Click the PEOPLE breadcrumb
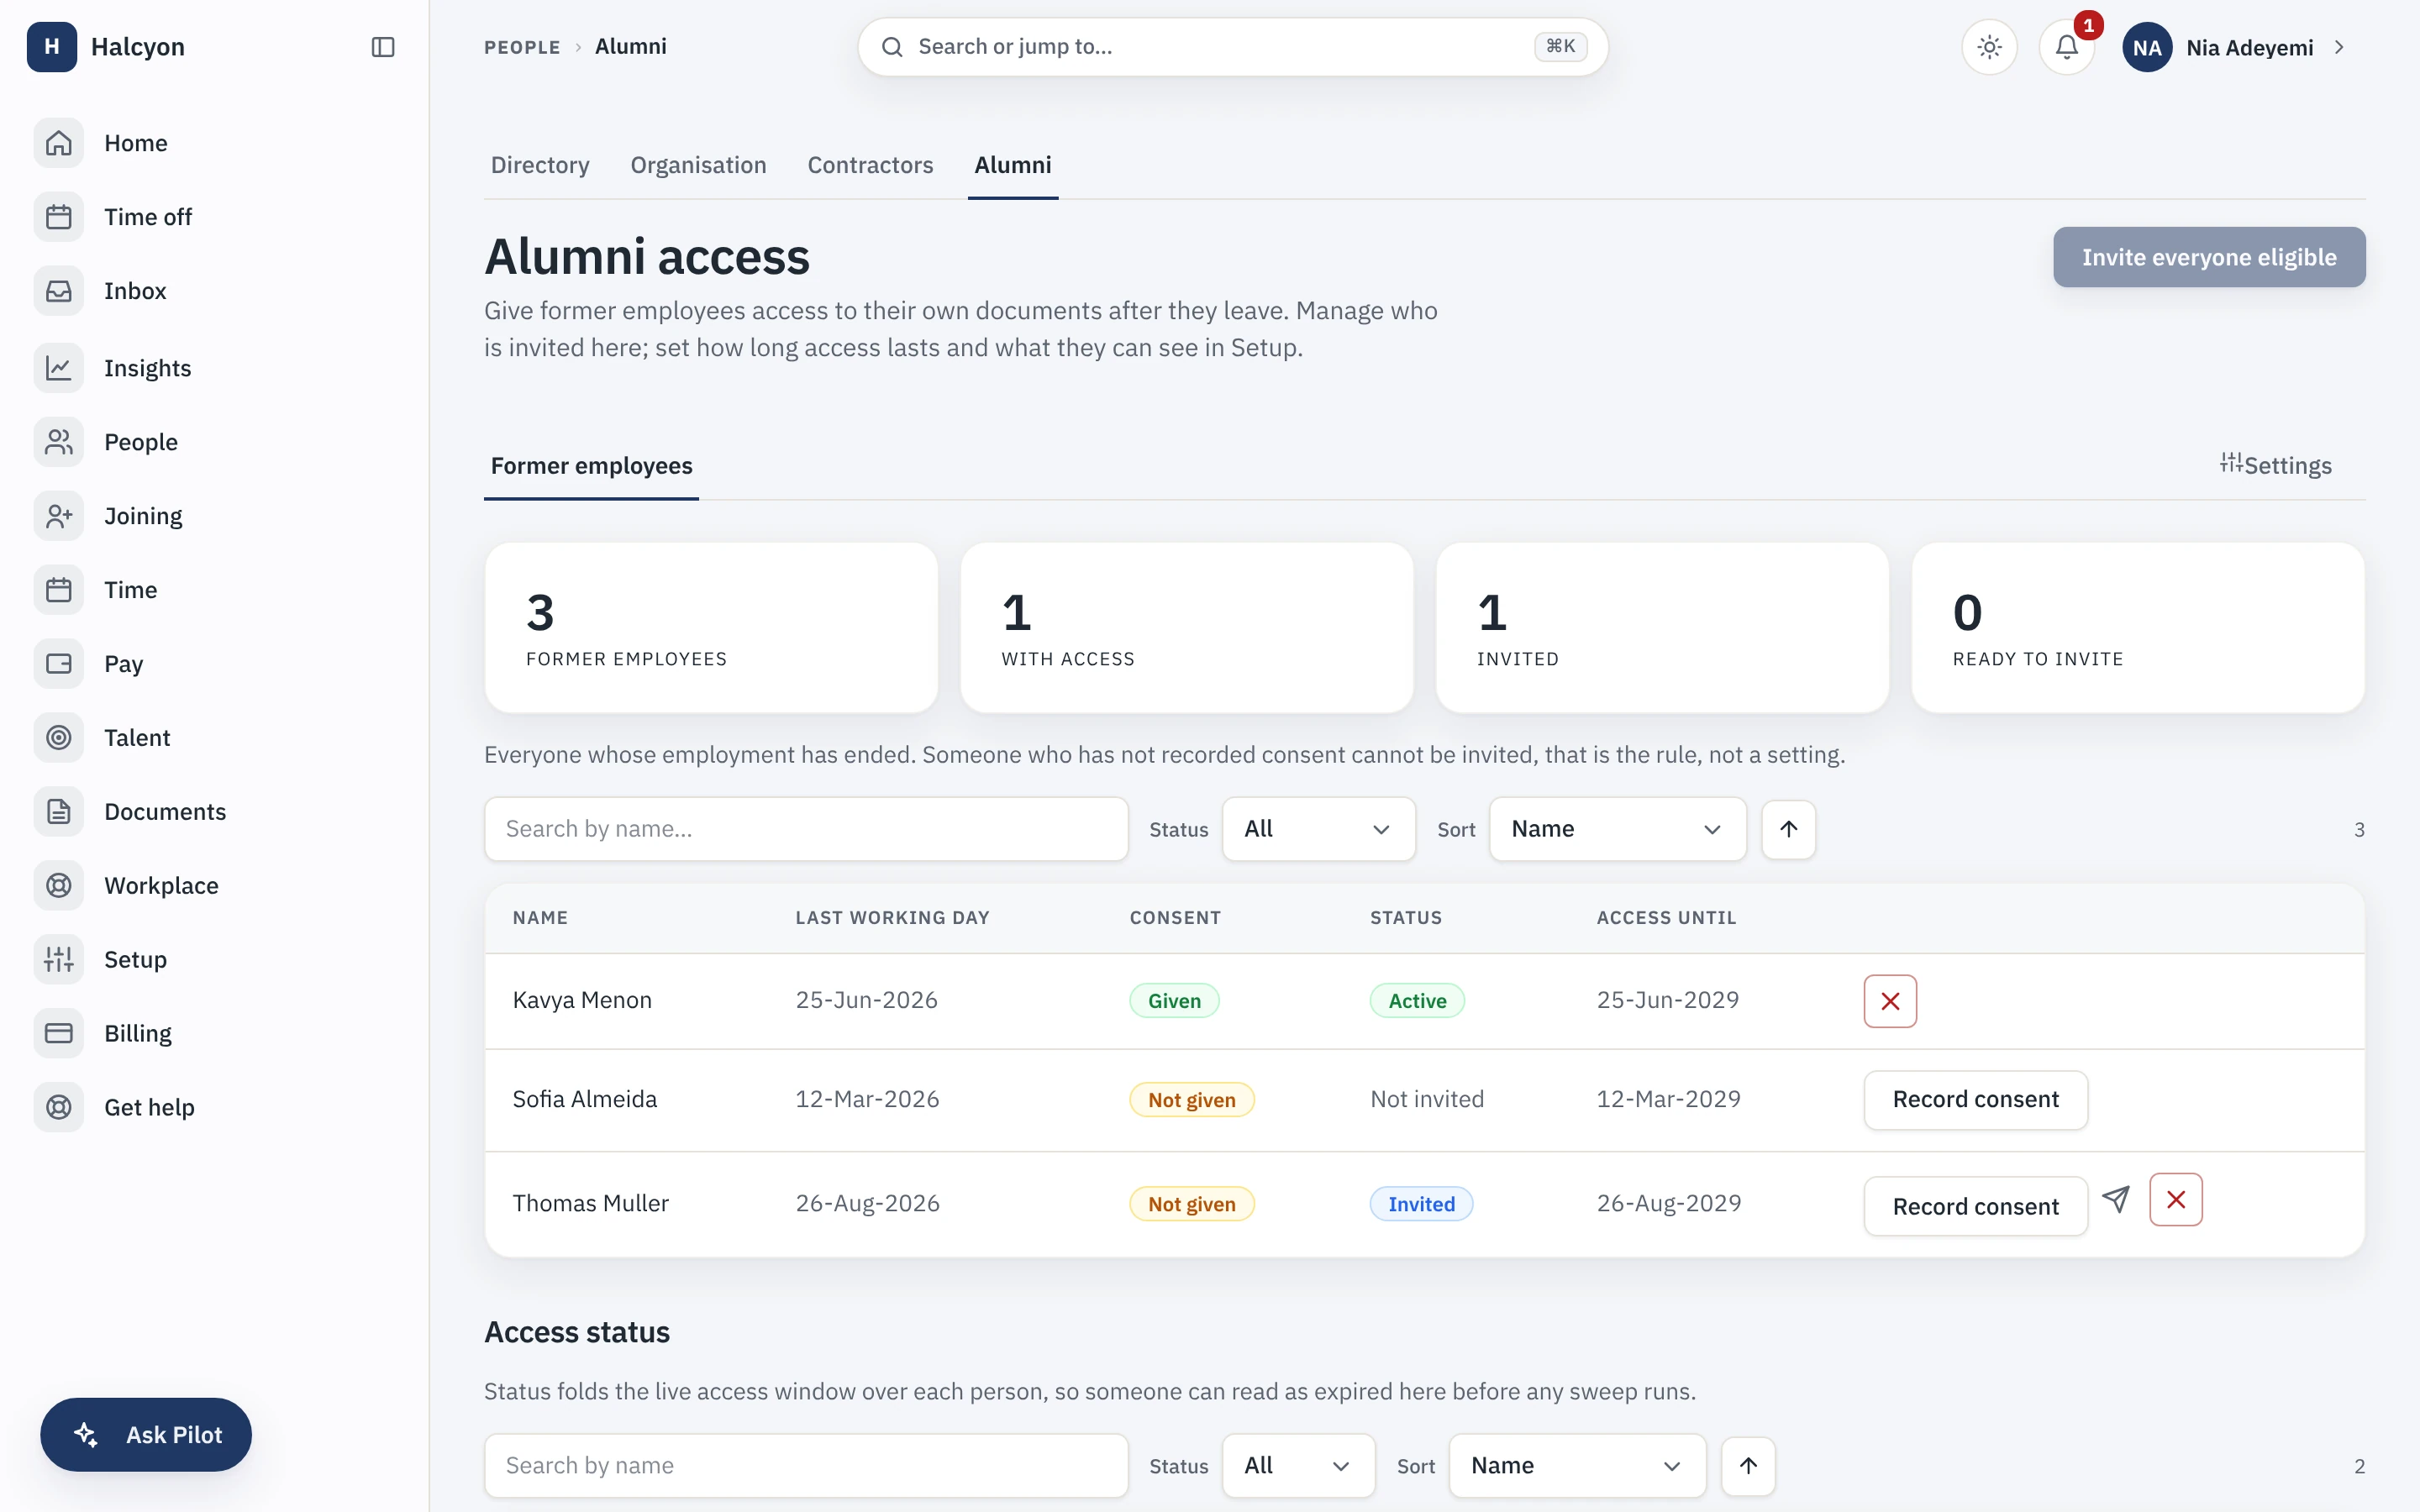The image size is (2420, 1512). pos(522,47)
